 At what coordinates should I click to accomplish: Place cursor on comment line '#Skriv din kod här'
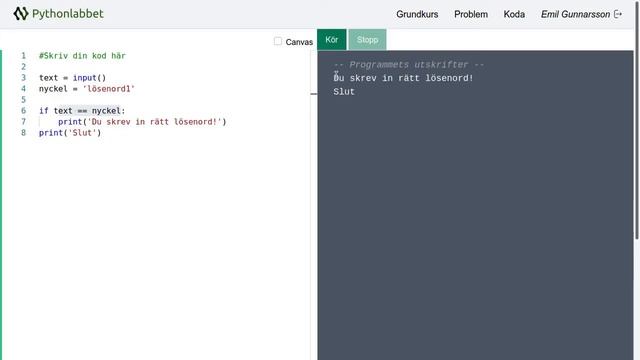pos(82,56)
